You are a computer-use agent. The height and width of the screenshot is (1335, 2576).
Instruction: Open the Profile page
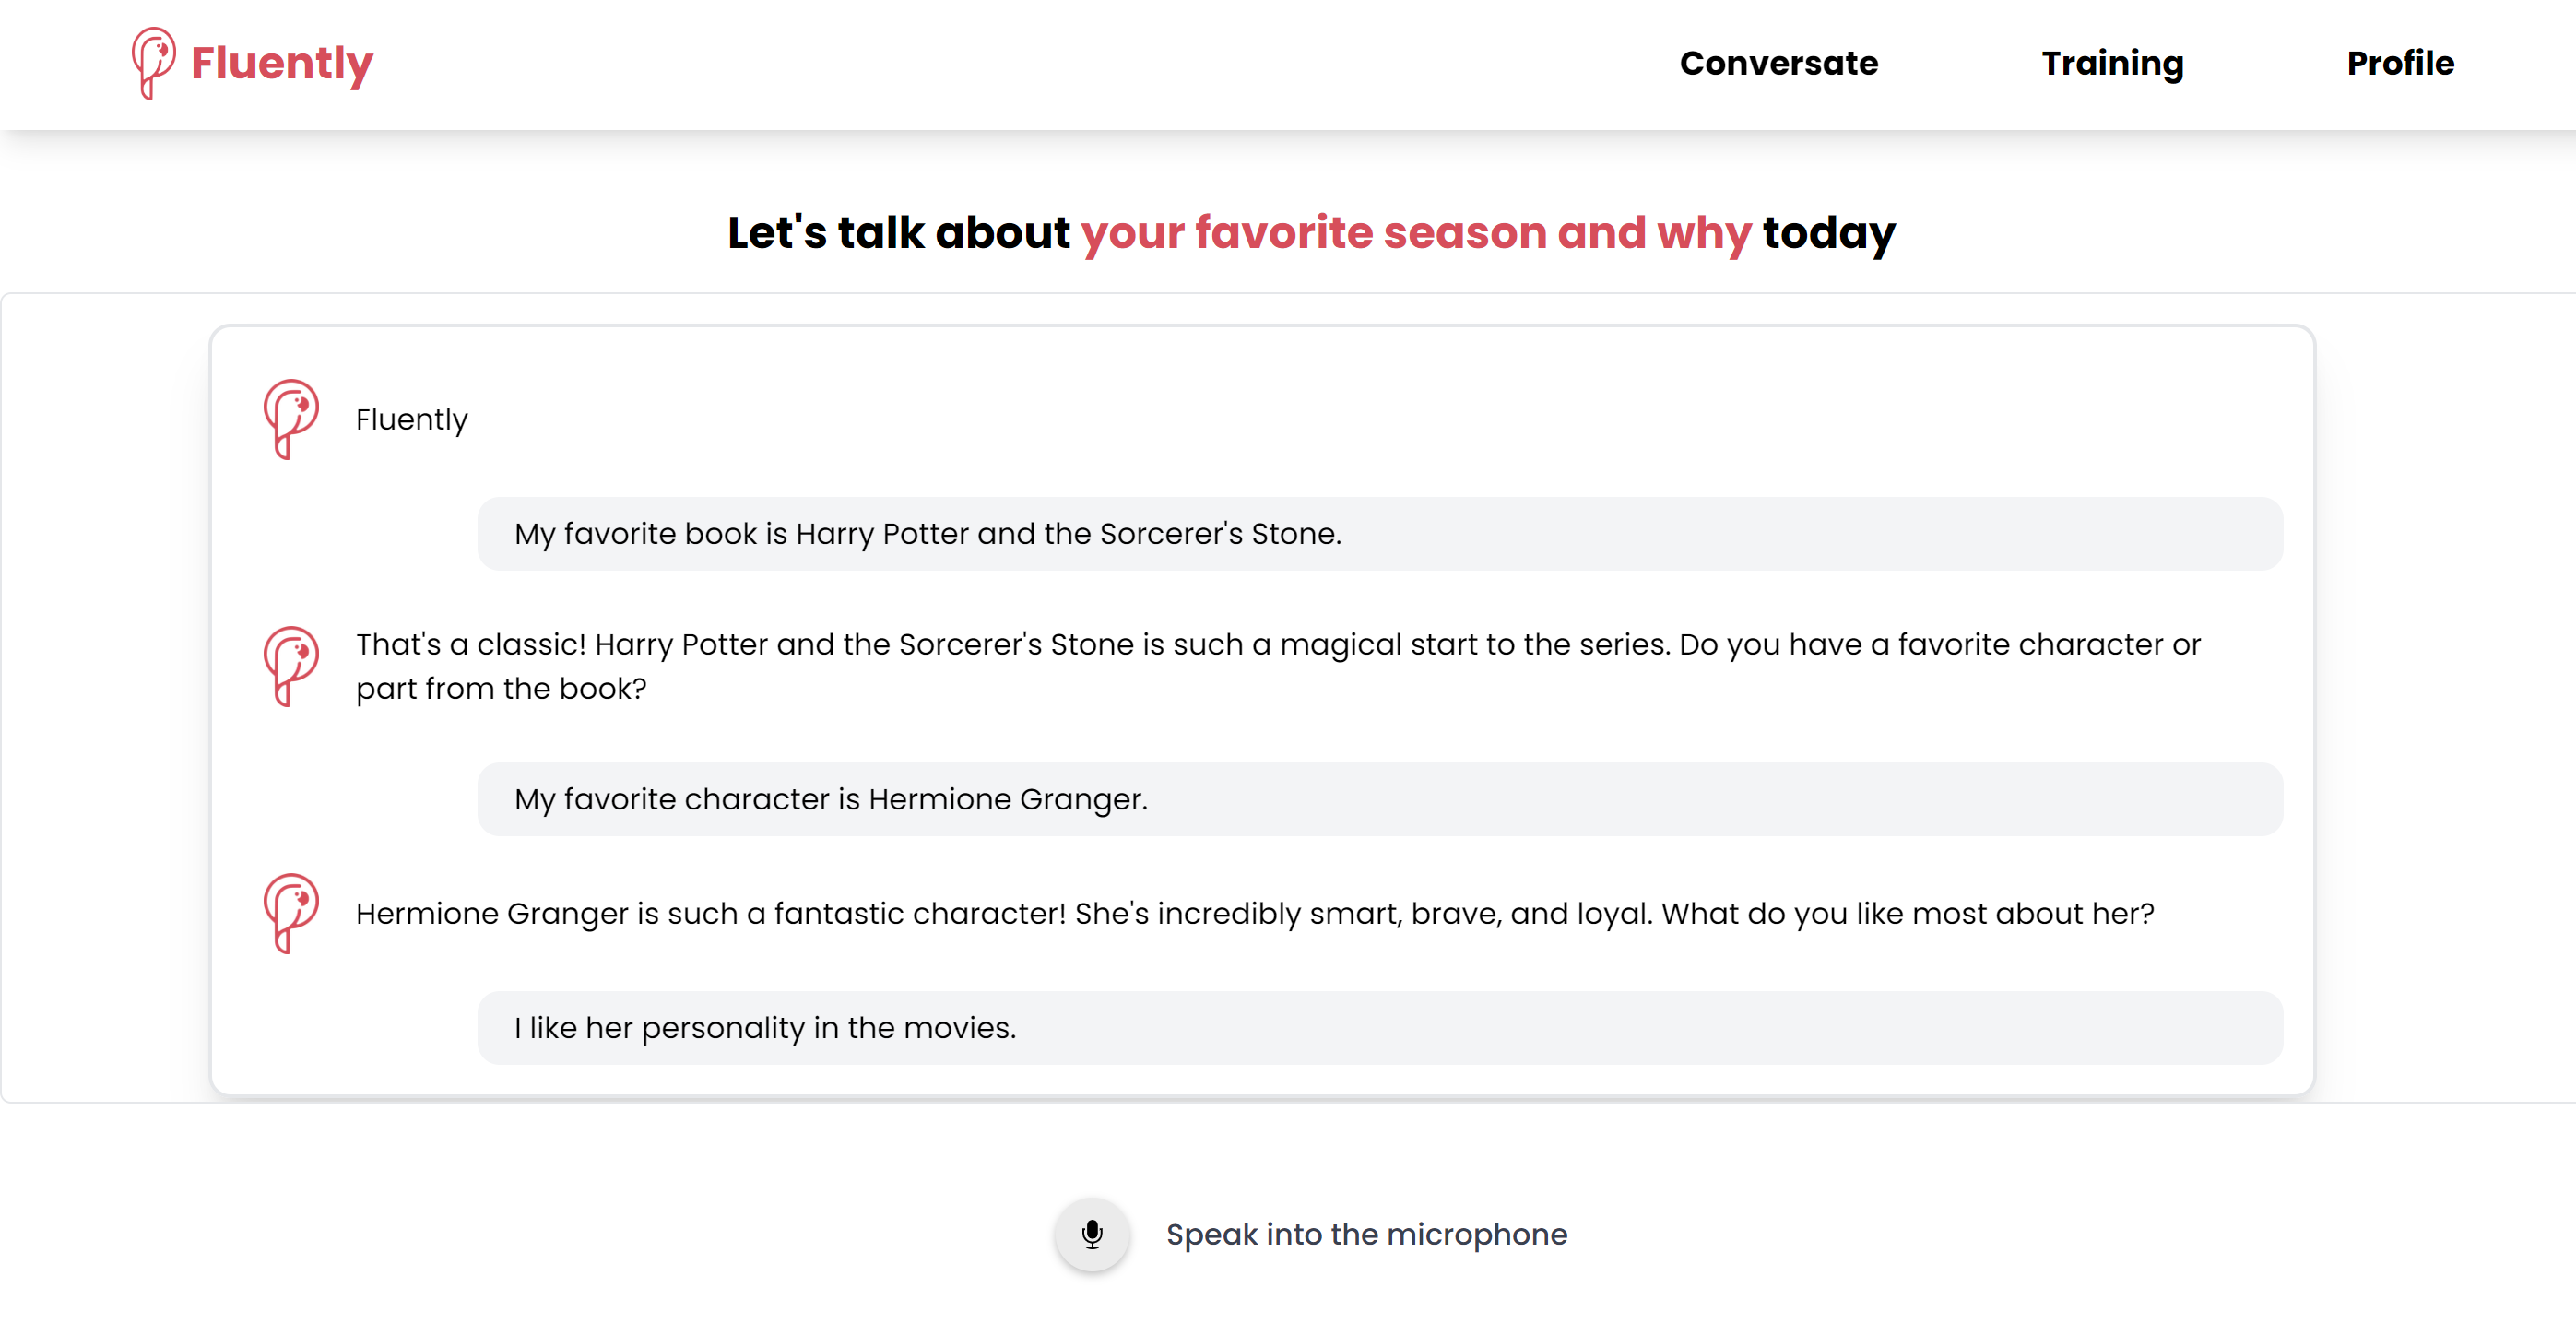(x=2399, y=63)
